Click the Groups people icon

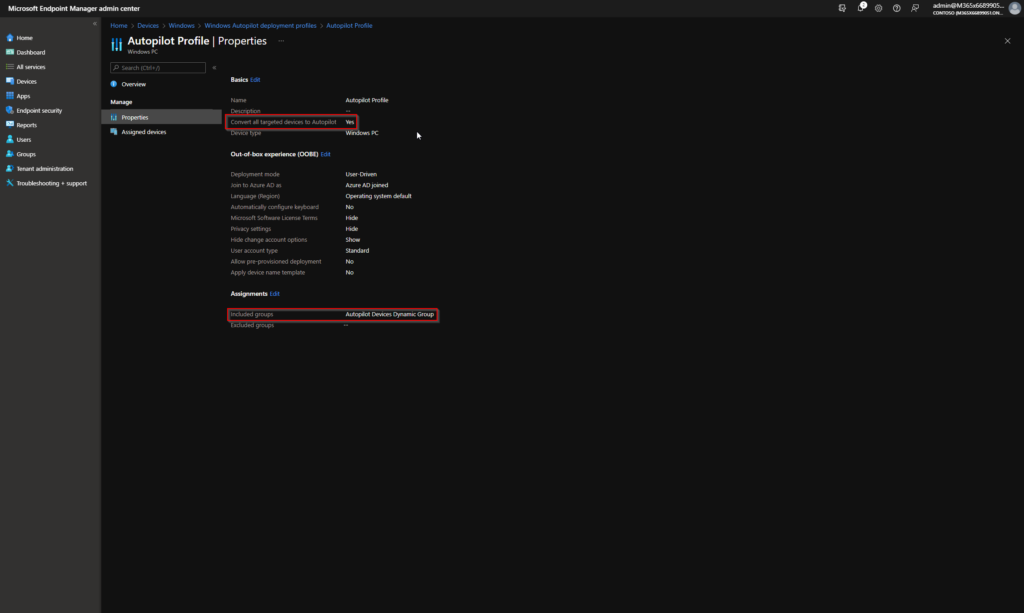[10, 154]
